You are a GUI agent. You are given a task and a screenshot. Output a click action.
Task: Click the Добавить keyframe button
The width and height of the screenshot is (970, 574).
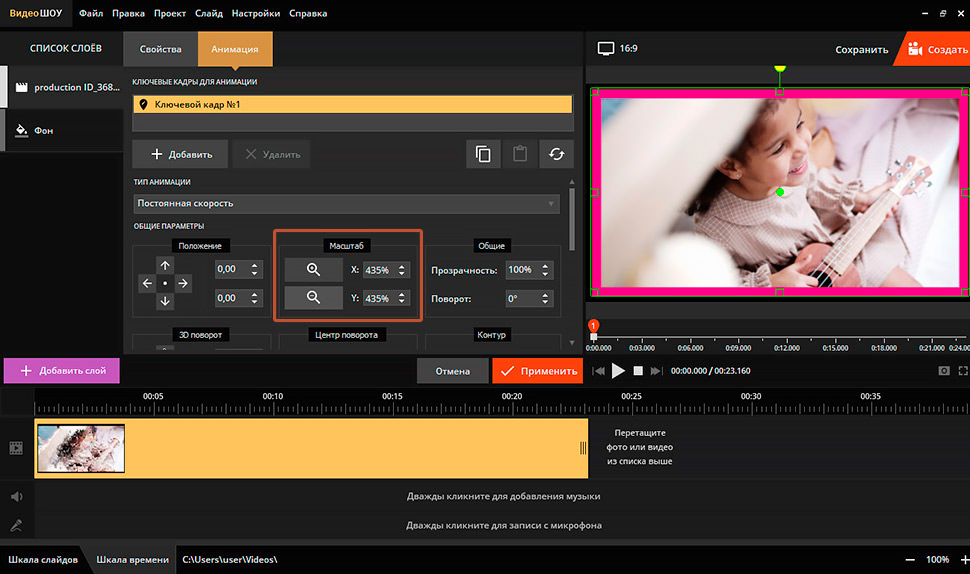181,154
